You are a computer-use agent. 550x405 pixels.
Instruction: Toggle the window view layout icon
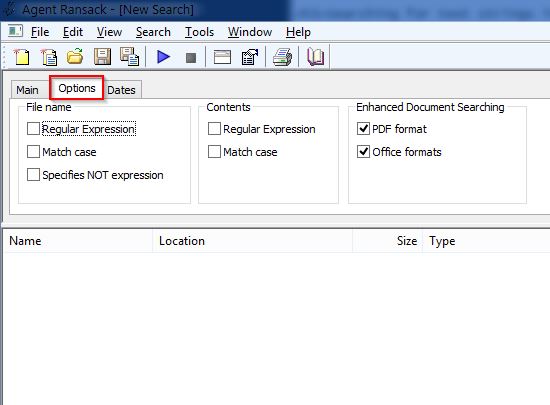[222, 57]
